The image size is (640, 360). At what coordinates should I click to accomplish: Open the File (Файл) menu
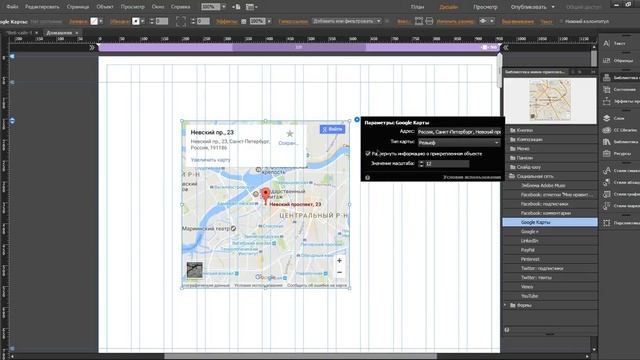[x=12, y=7]
